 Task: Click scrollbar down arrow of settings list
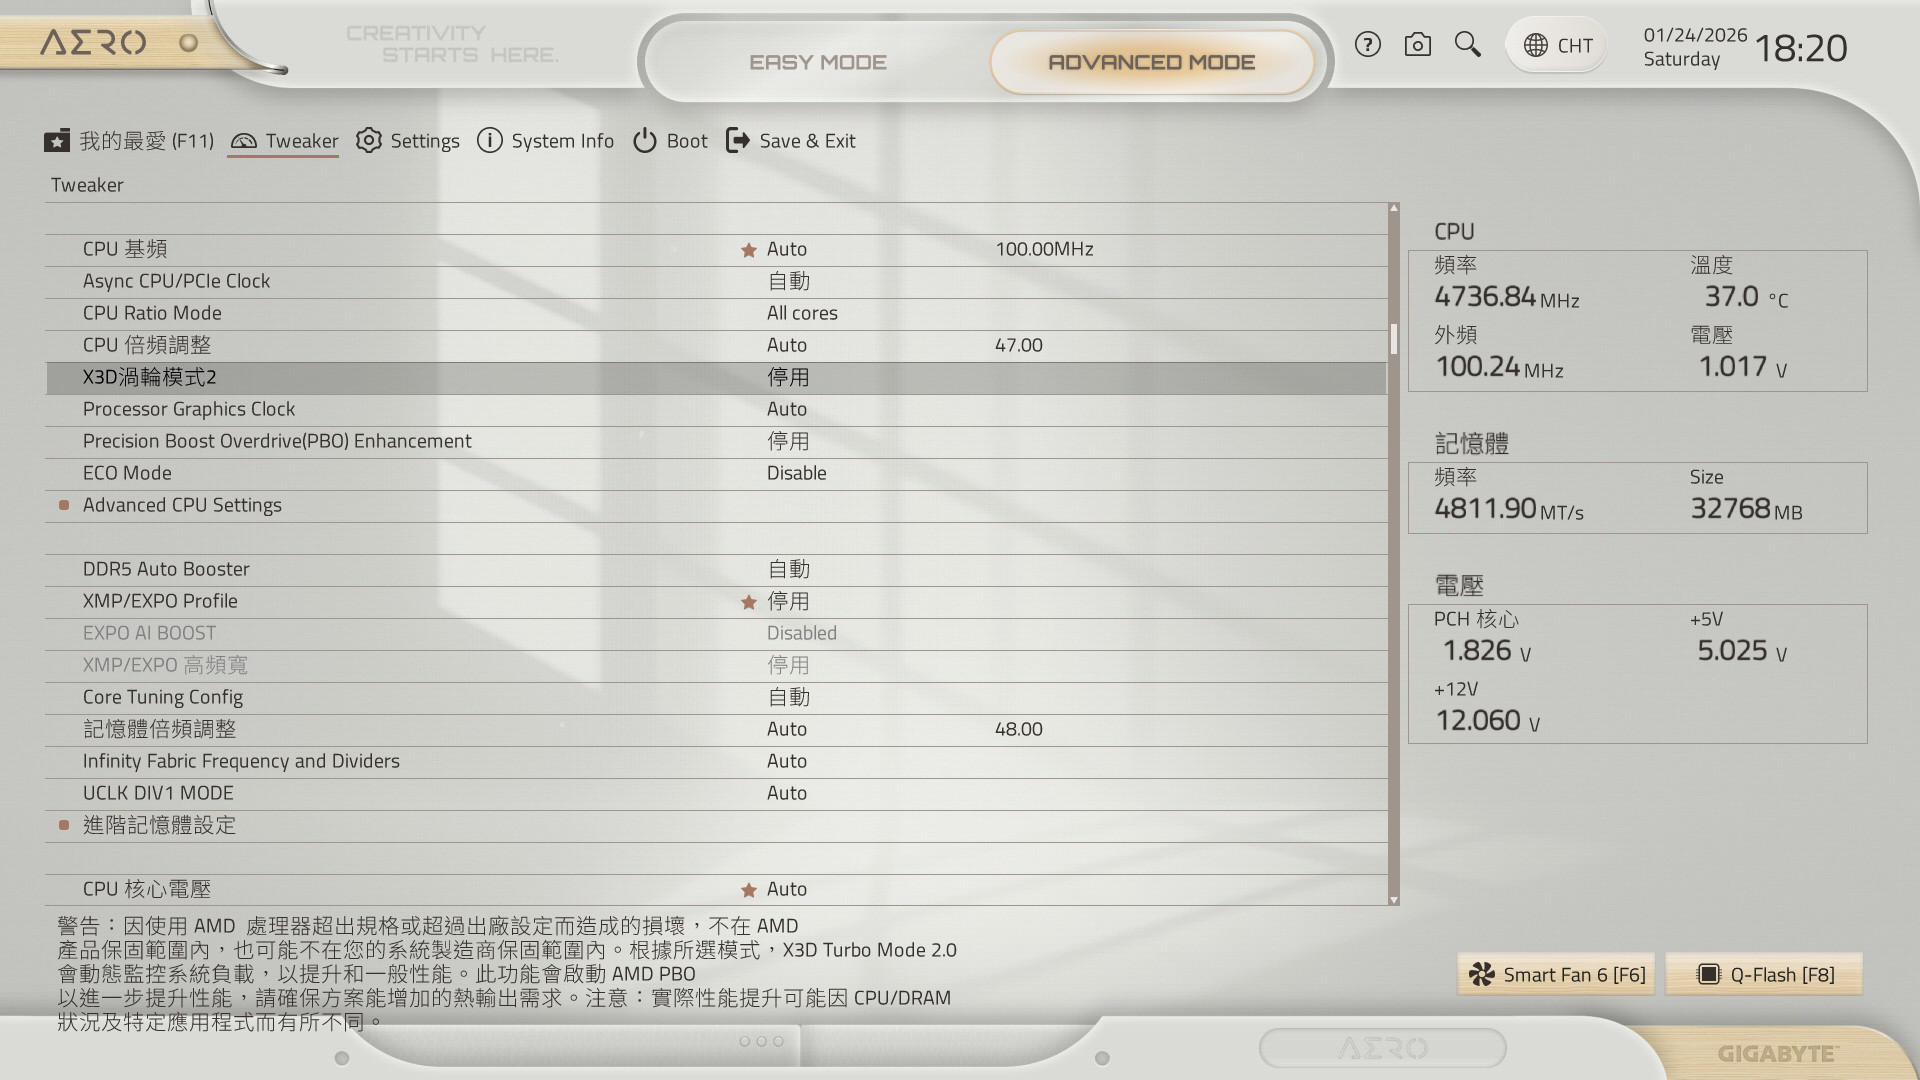(x=1394, y=900)
